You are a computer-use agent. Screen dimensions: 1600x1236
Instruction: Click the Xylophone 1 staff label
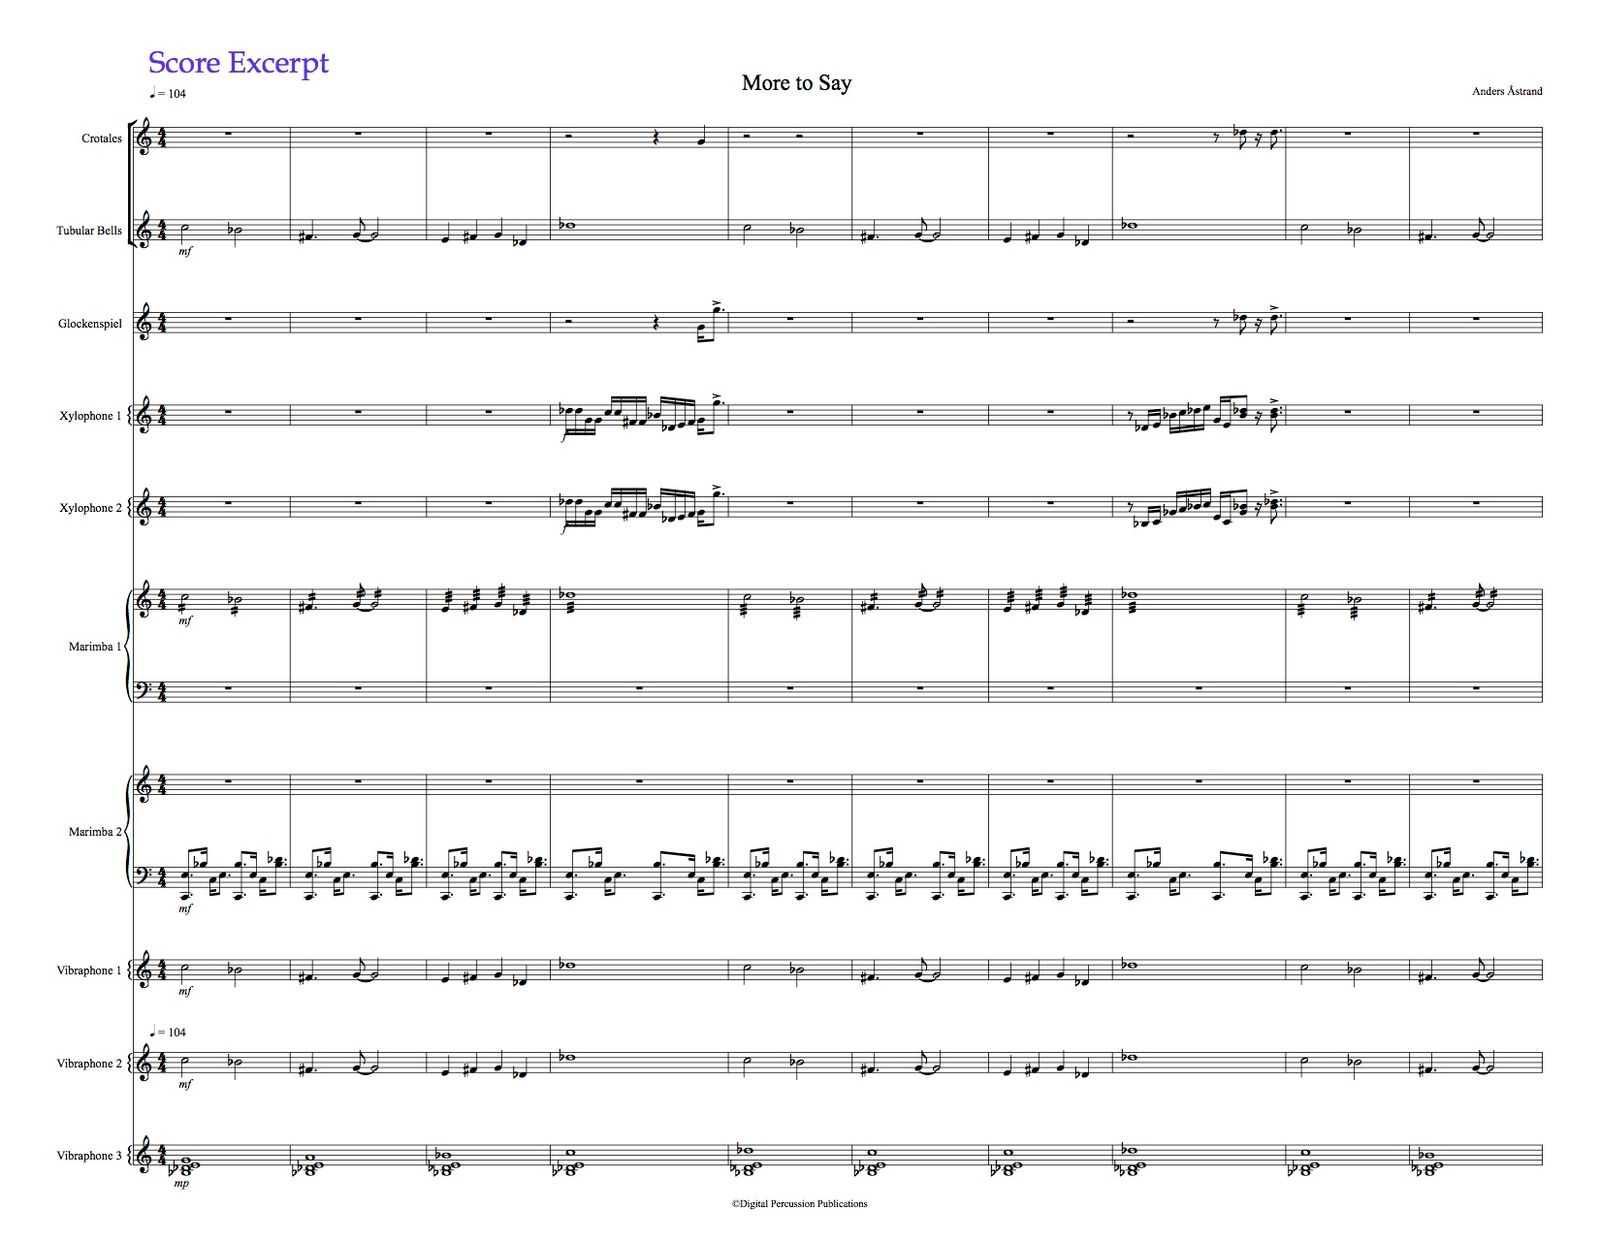coord(90,416)
